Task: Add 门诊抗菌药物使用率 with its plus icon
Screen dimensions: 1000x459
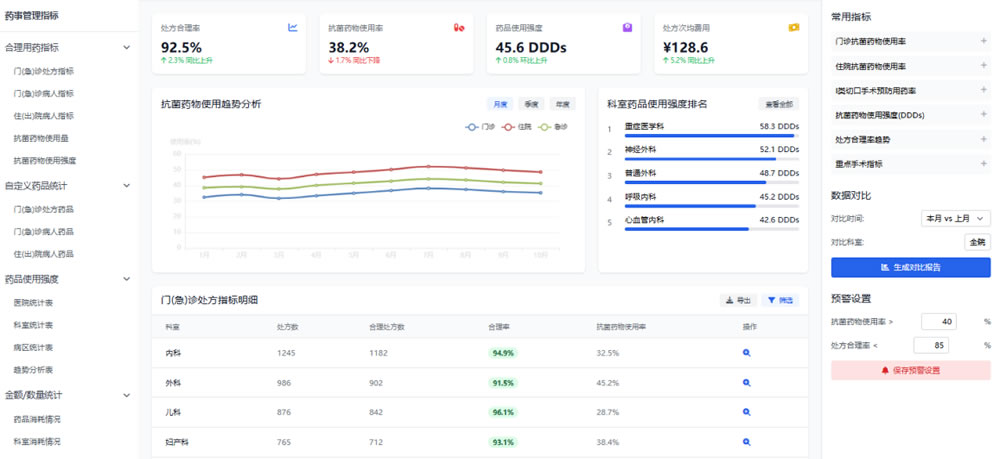Action: click(983, 41)
